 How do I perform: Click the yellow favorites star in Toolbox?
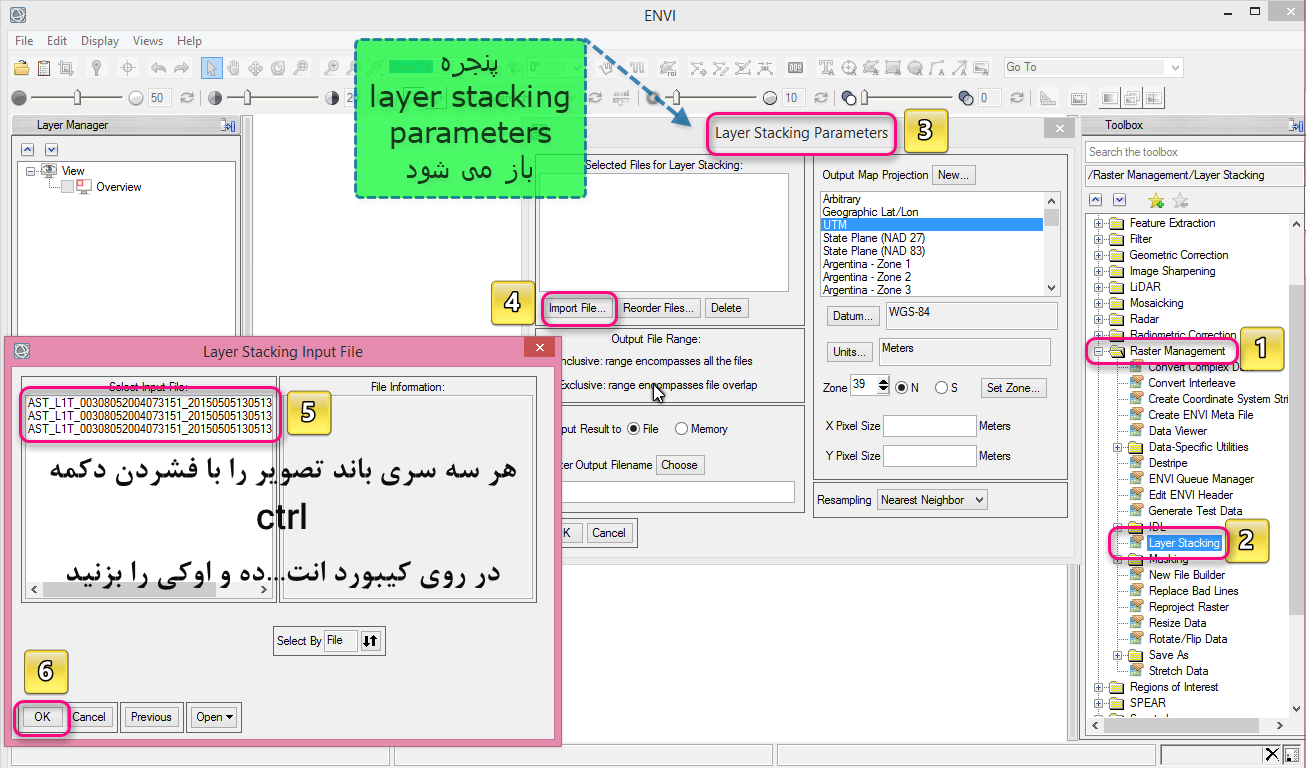pos(1156,200)
